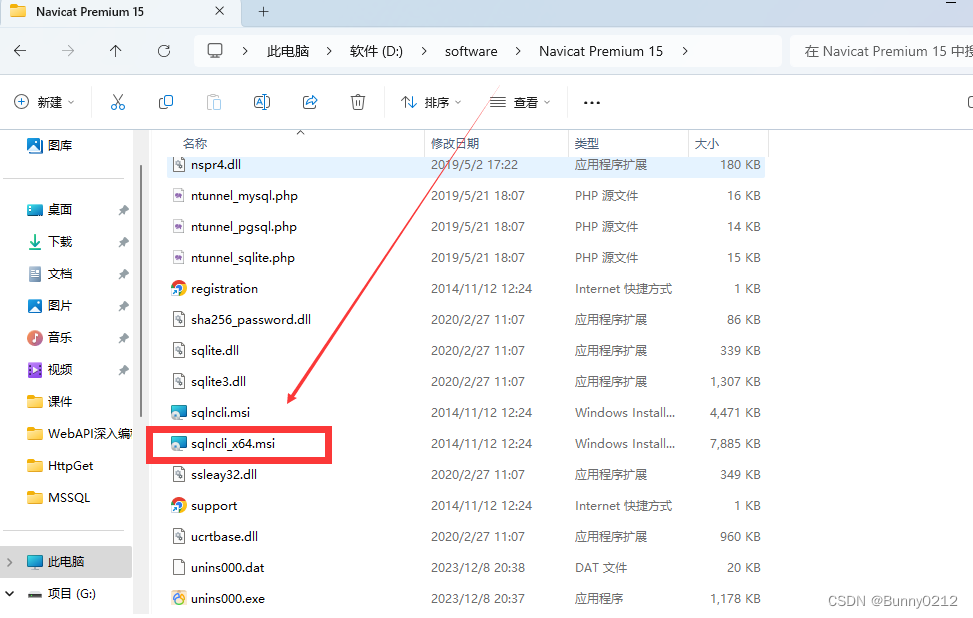Open 桌面 in the sidebar
This screenshot has width=973, height=618.
coord(50,210)
